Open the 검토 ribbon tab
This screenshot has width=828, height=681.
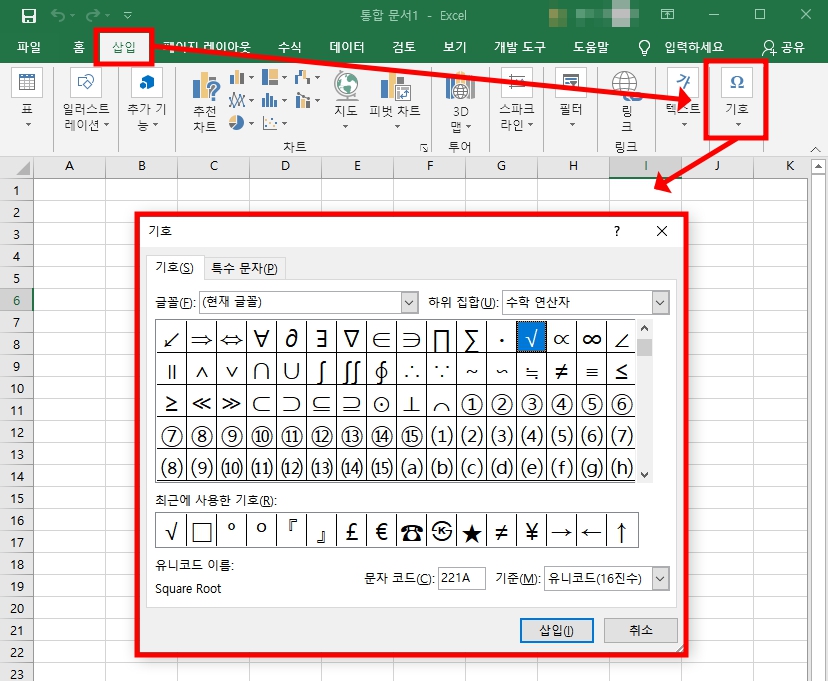(x=404, y=47)
